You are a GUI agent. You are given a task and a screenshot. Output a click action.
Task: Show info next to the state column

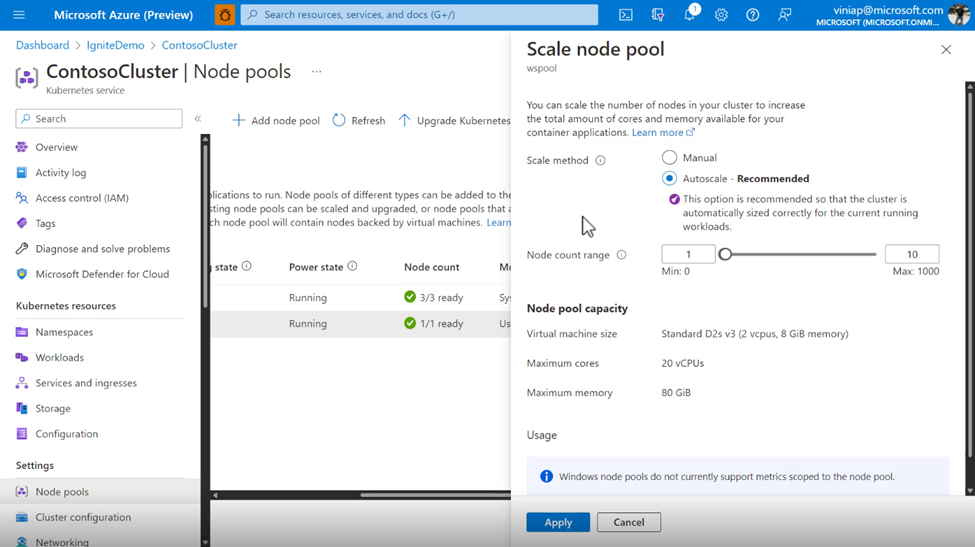click(x=247, y=266)
